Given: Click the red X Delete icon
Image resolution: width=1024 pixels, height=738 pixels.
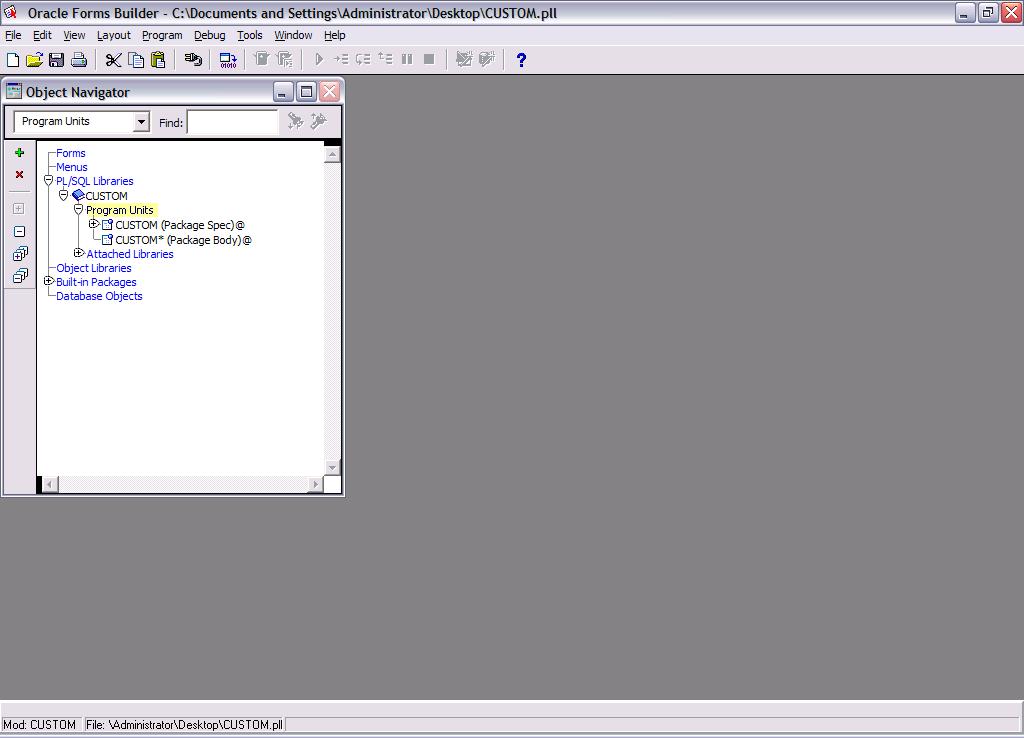Looking at the screenshot, I should click(20, 174).
